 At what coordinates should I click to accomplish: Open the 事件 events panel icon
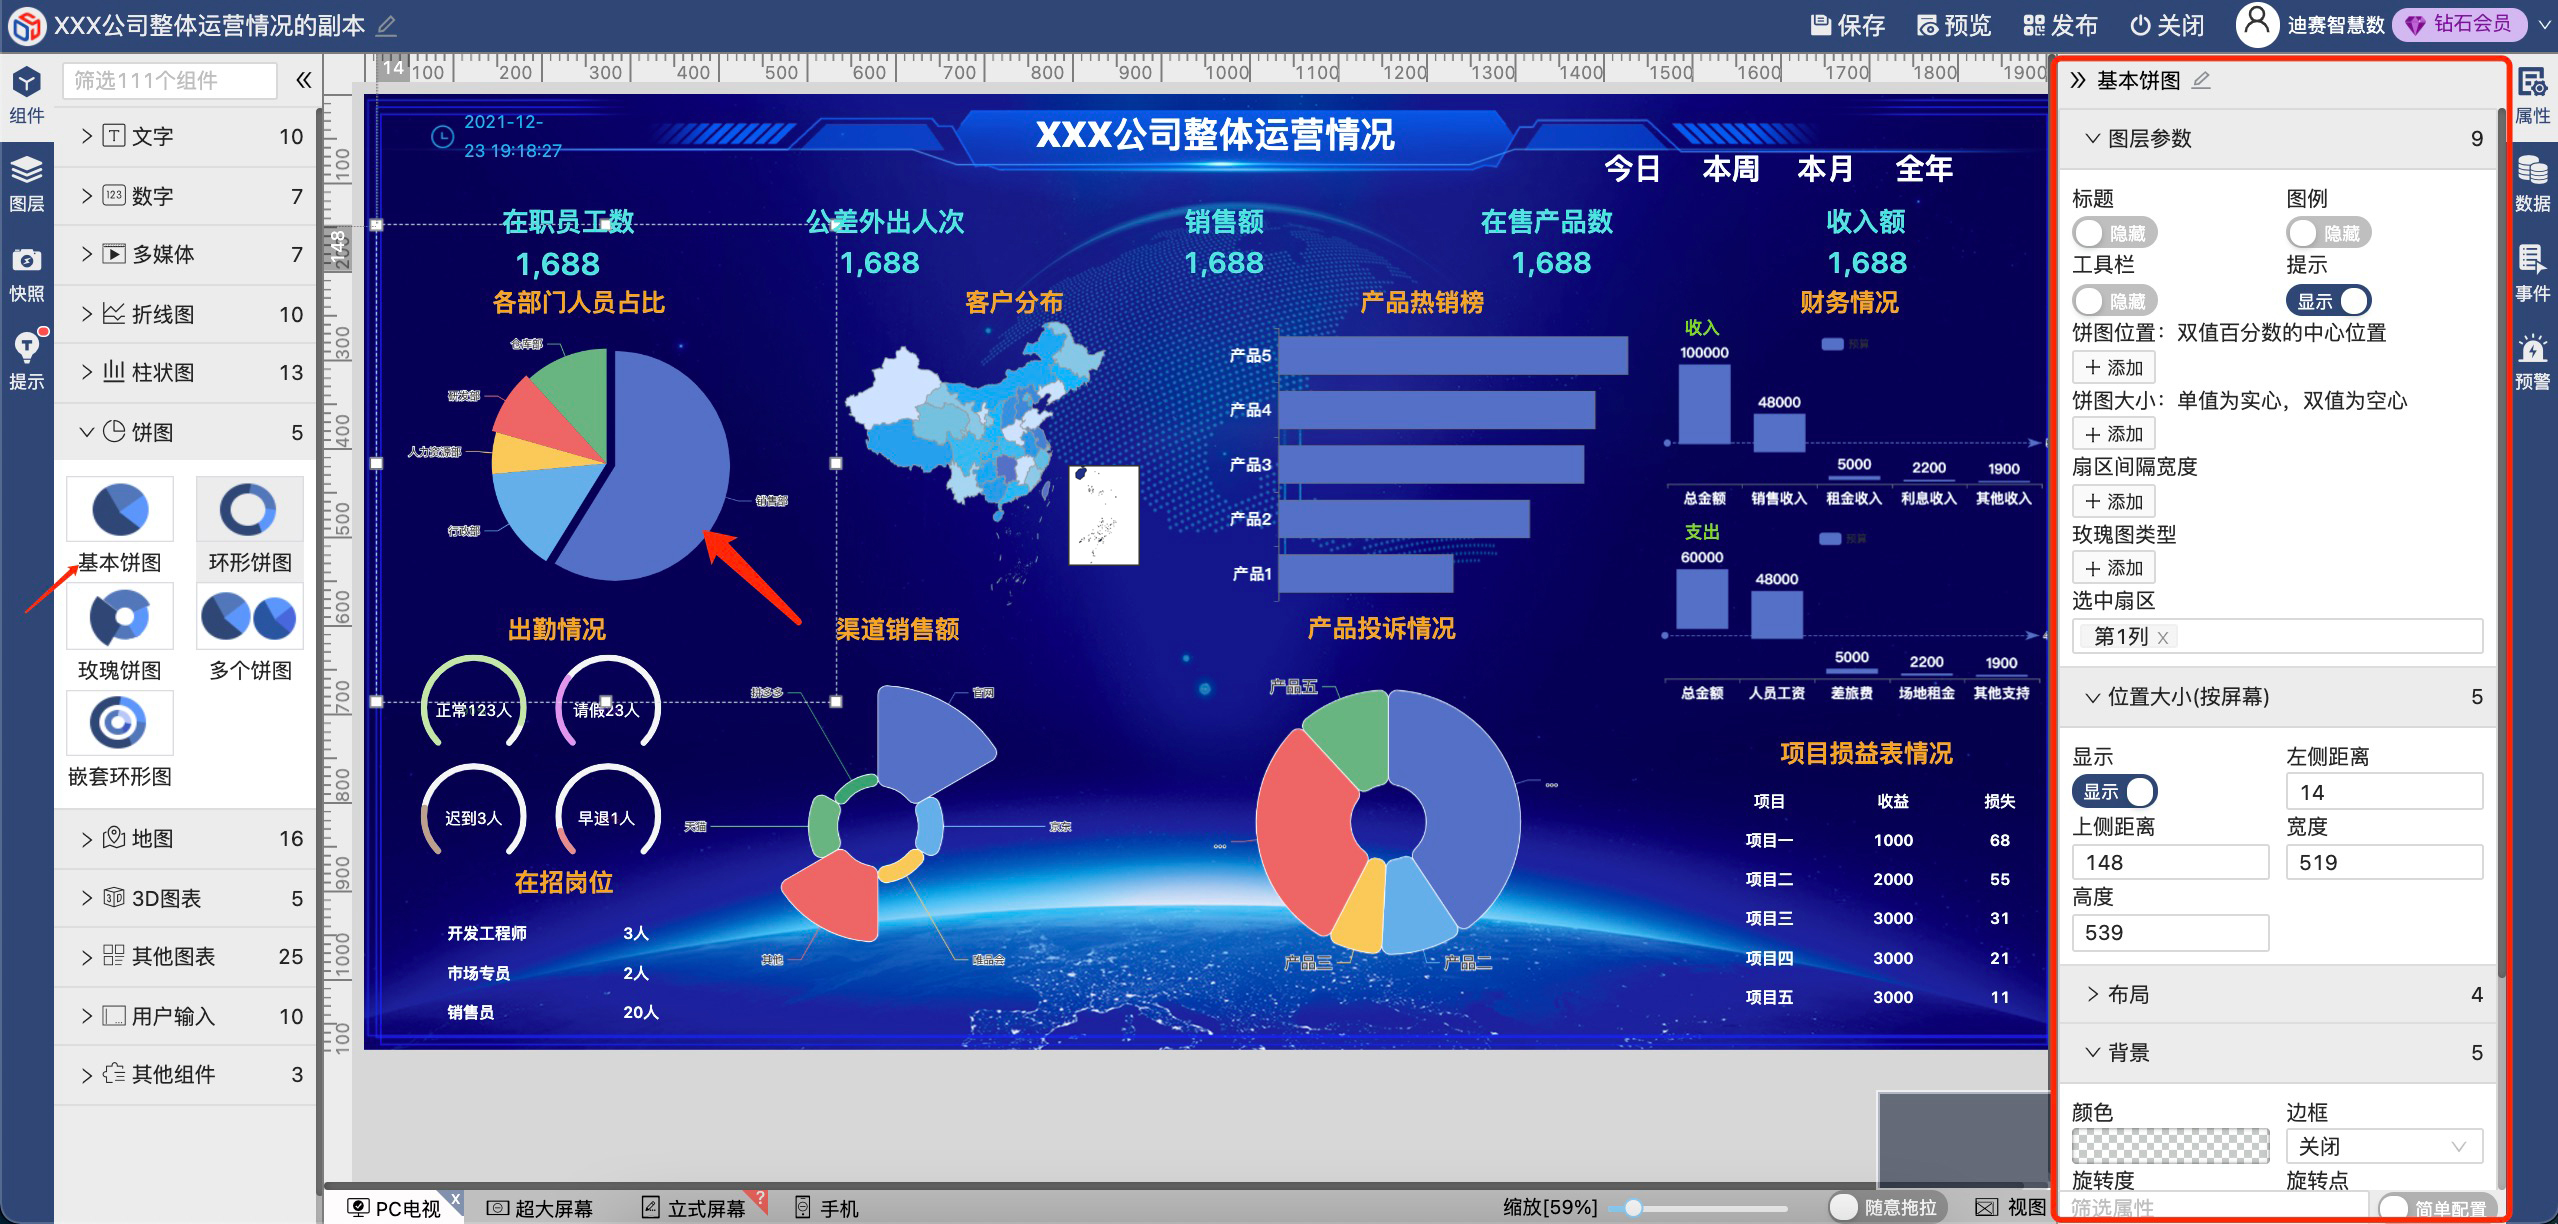[x=2532, y=272]
